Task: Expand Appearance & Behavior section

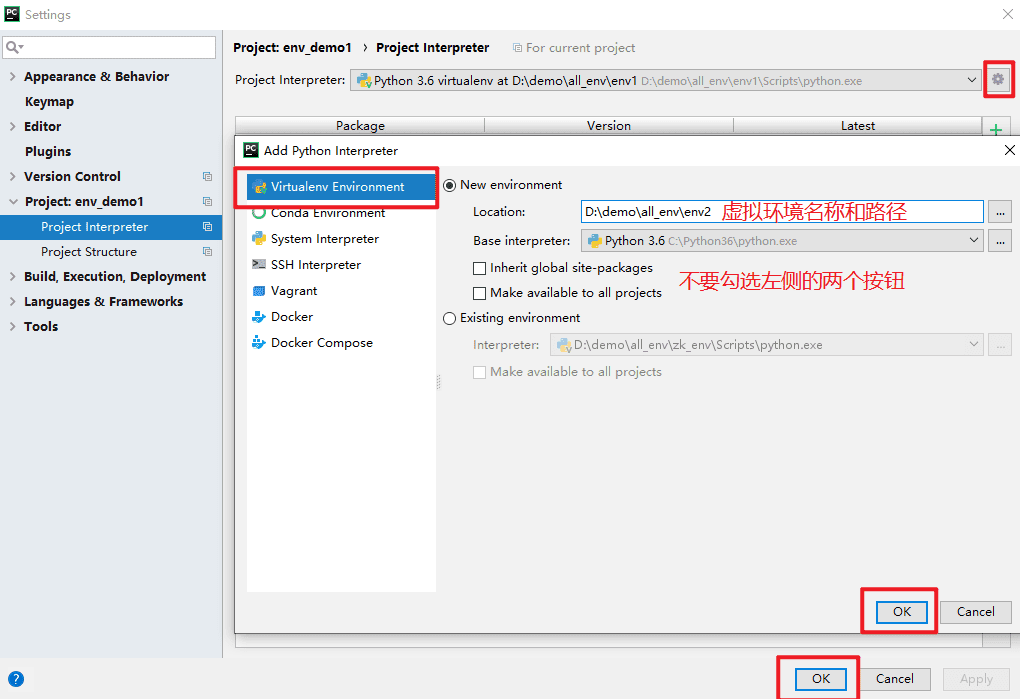Action: coord(12,76)
